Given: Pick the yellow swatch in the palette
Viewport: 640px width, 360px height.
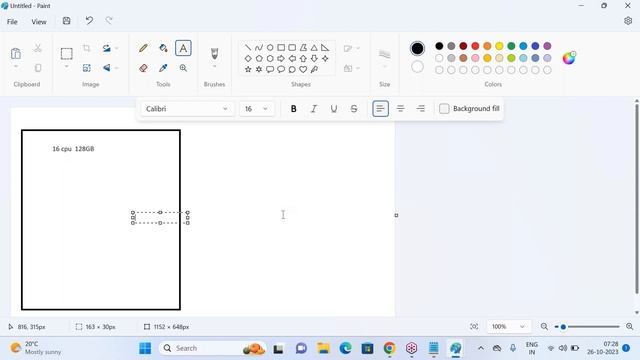Looking at the screenshot, I should click(x=499, y=46).
